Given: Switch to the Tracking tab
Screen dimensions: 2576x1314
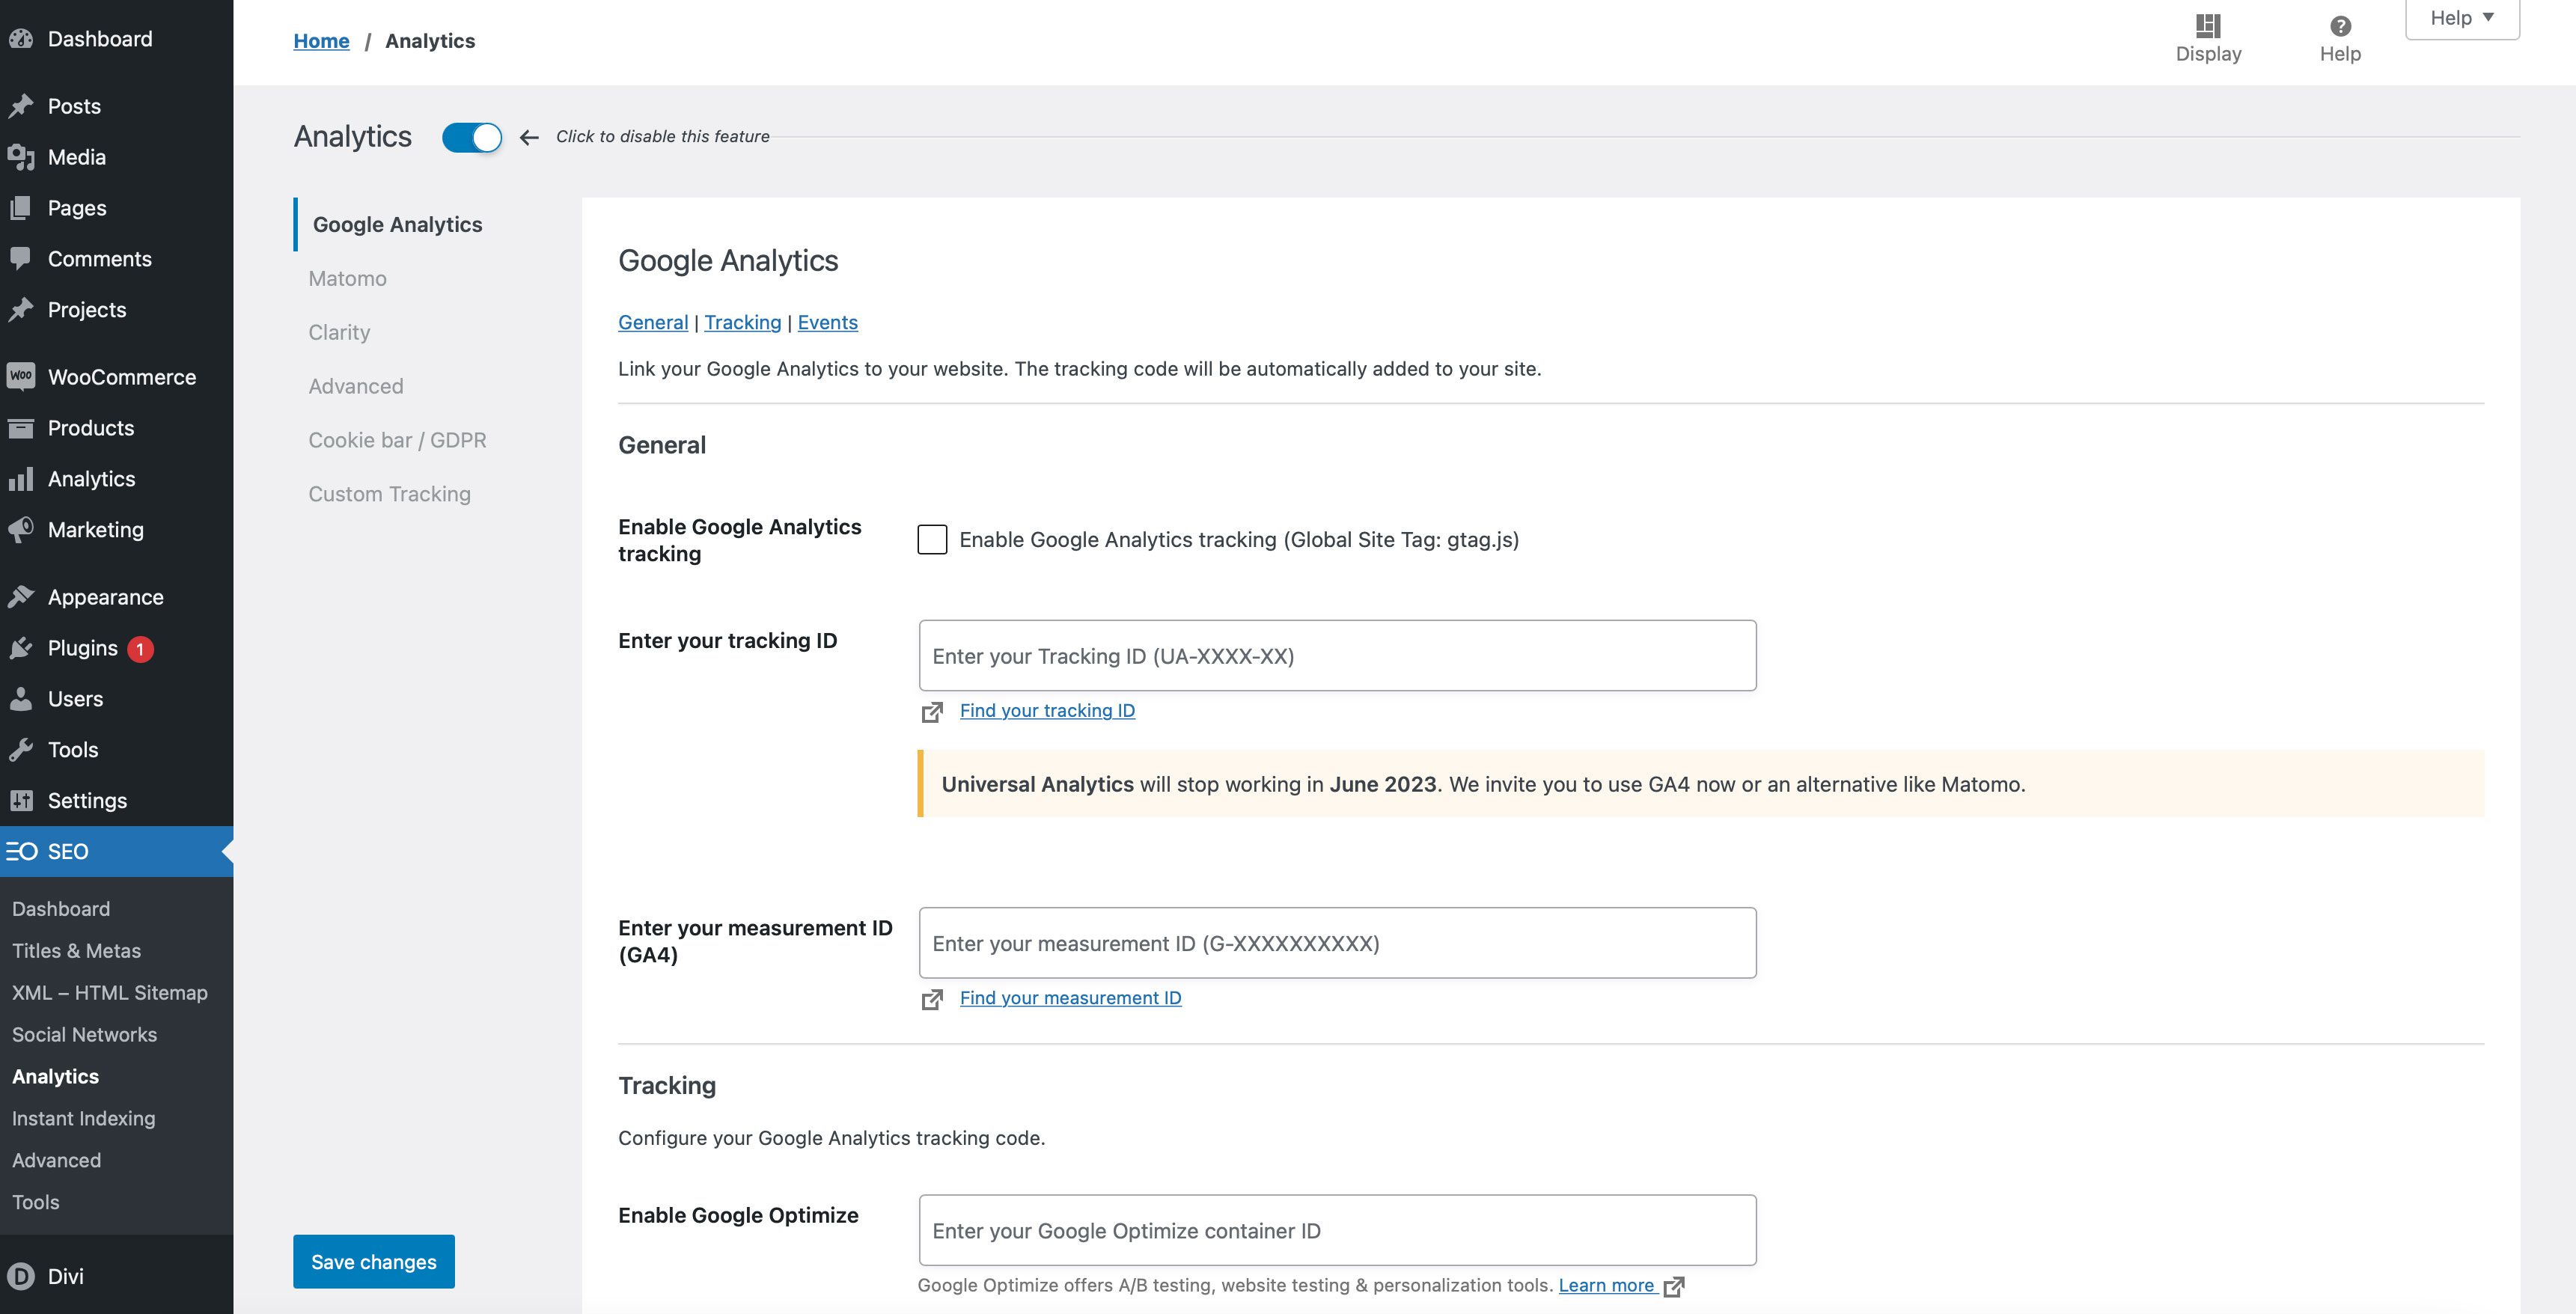Looking at the screenshot, I should tap(741, 320).
